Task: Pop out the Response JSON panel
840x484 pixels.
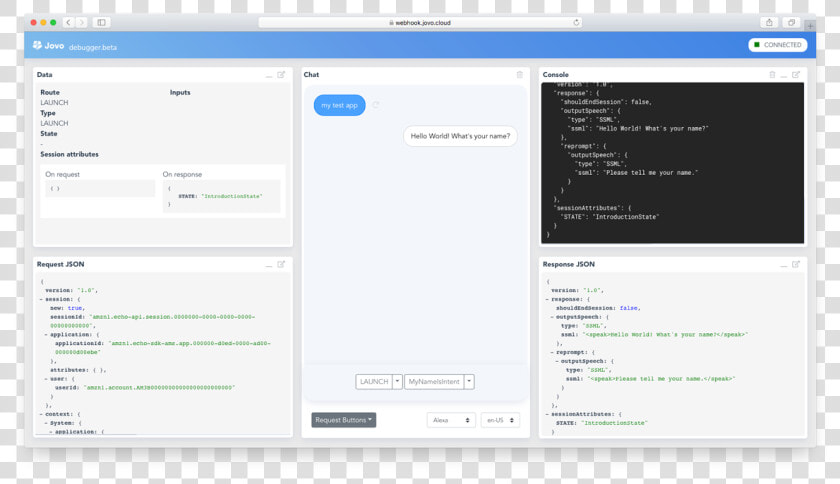Action: [796, 264]
